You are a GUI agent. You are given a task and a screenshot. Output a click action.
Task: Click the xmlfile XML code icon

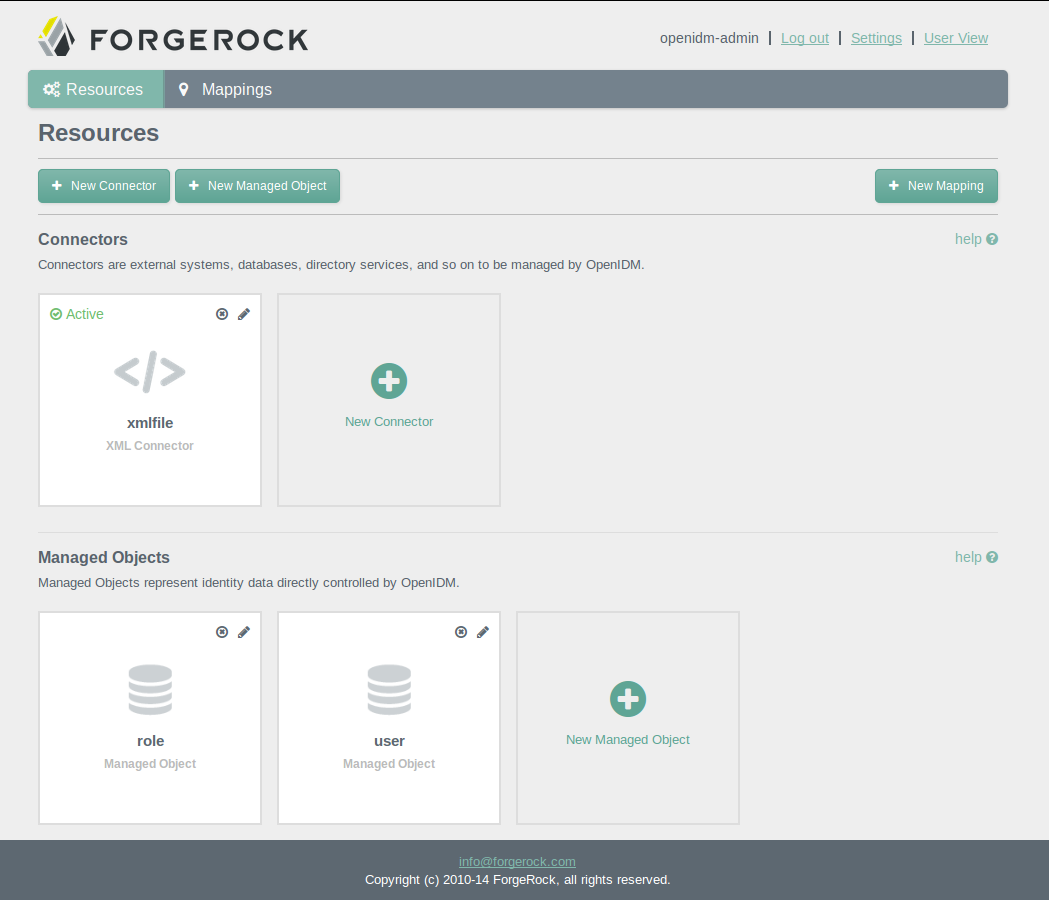[x=150, y=371]
